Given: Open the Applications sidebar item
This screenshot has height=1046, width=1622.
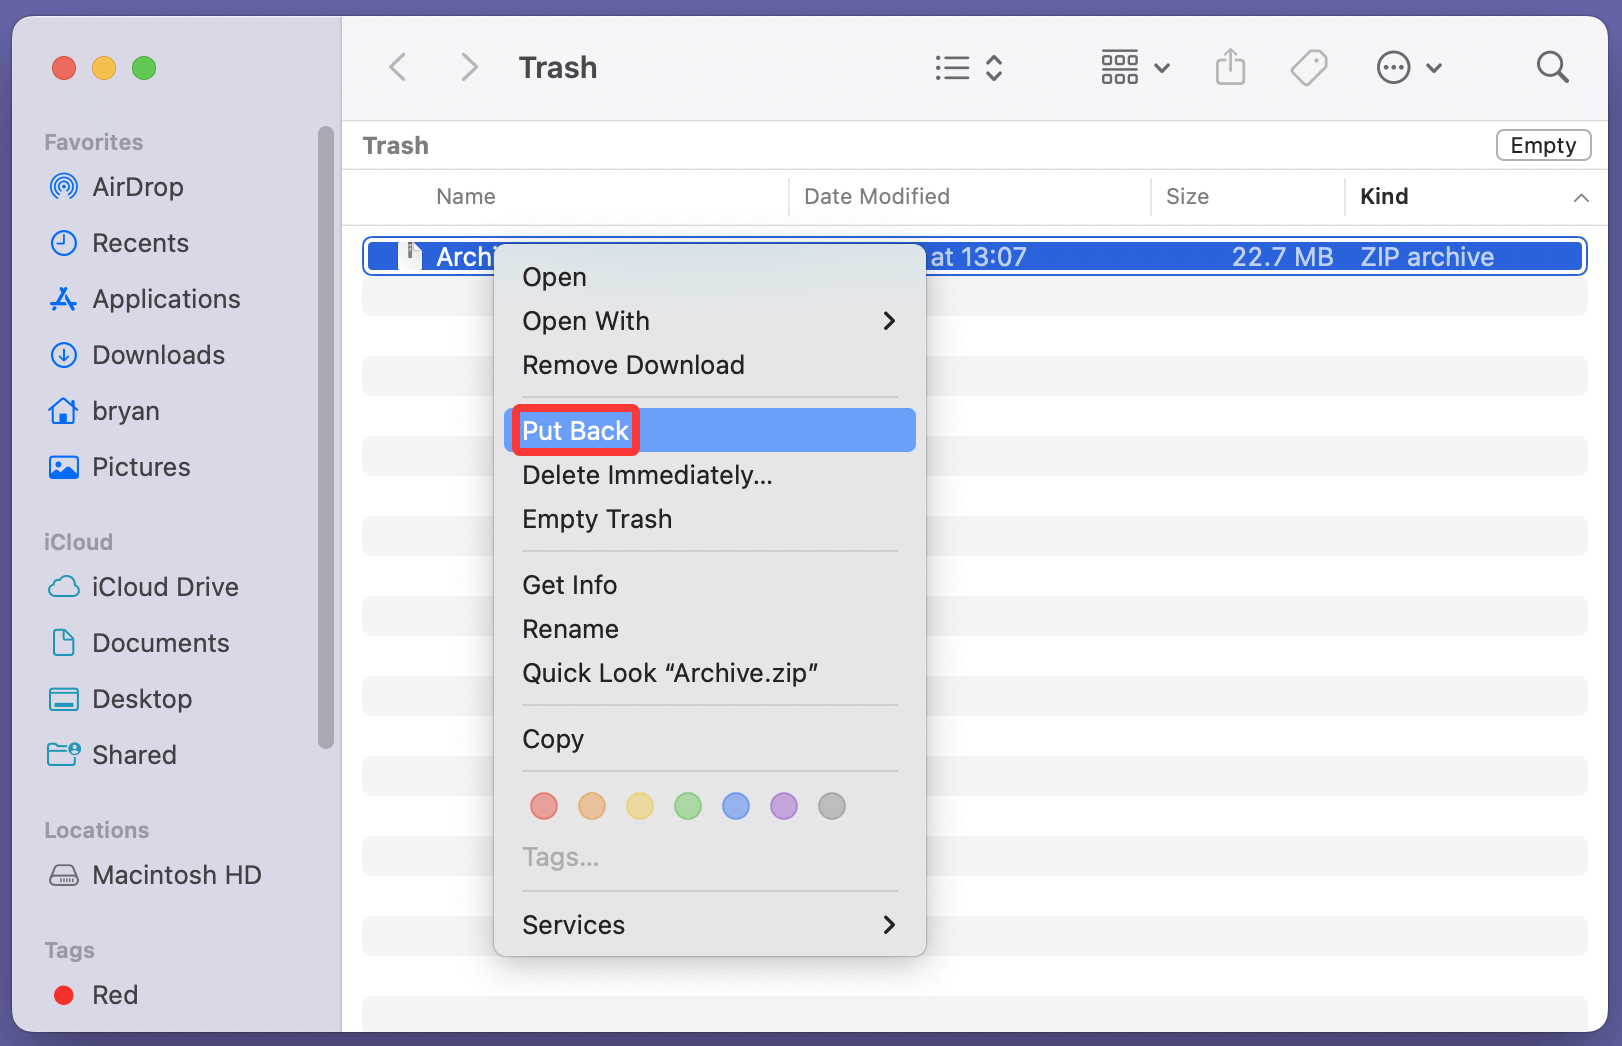Looking at the screenshot, I should pos(166,298).
